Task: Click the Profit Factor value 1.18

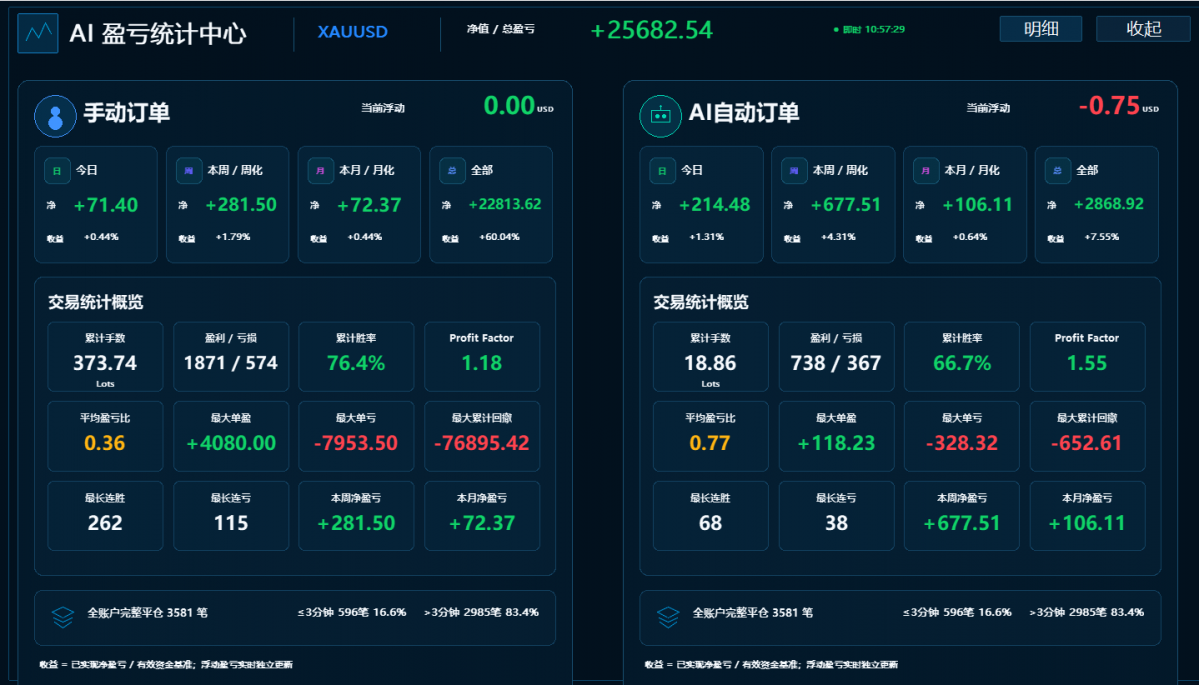Action: point(482,363)
